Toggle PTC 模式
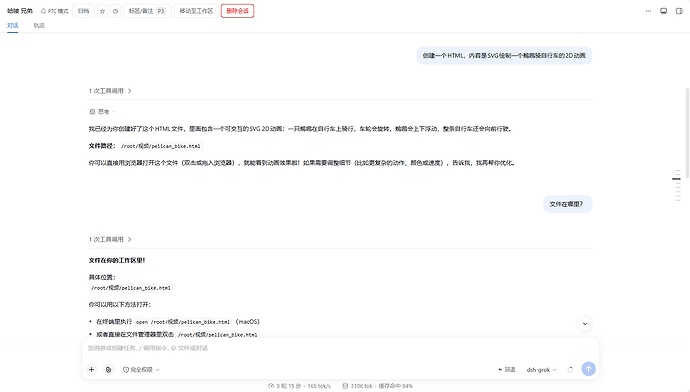This screenshot has width=690, height=392. tap(55, 11)
